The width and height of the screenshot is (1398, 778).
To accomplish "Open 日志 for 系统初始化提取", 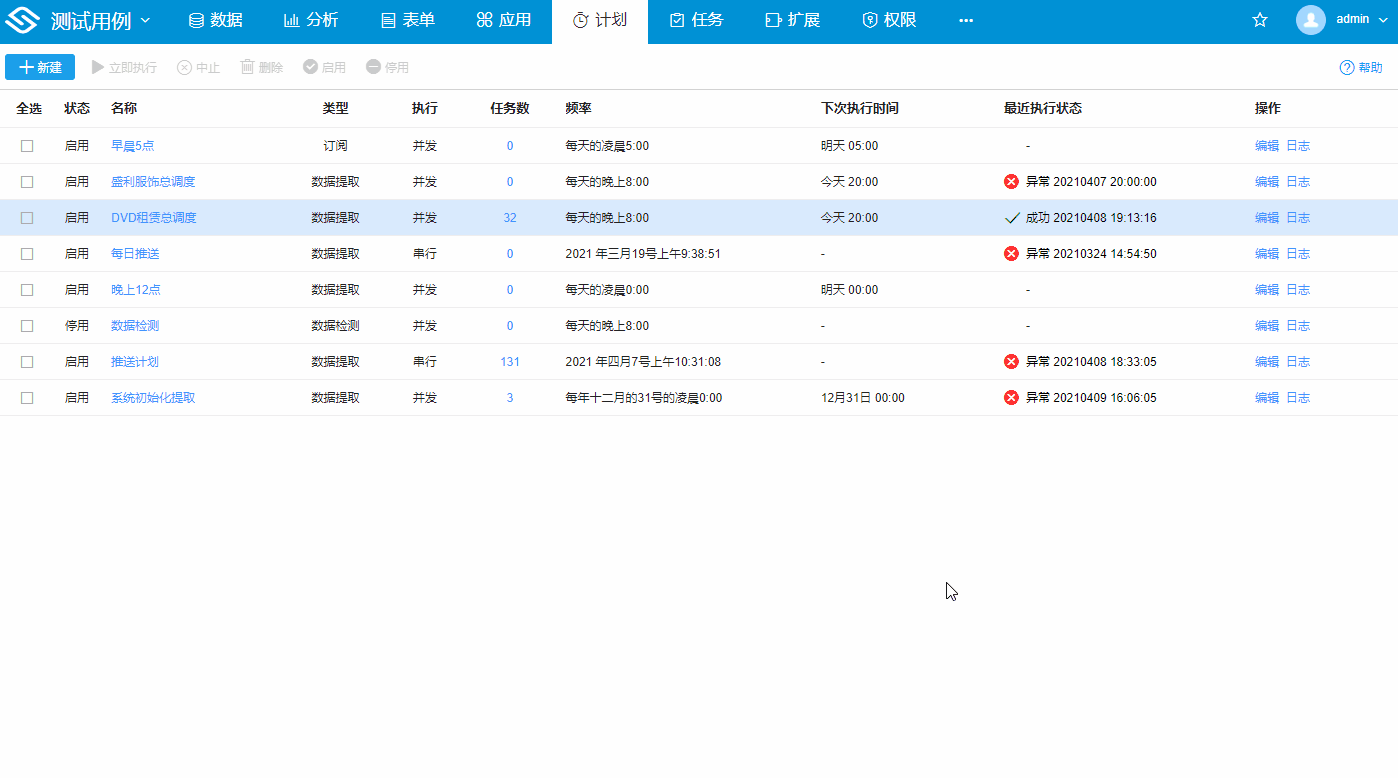I will click(1297, 398).
